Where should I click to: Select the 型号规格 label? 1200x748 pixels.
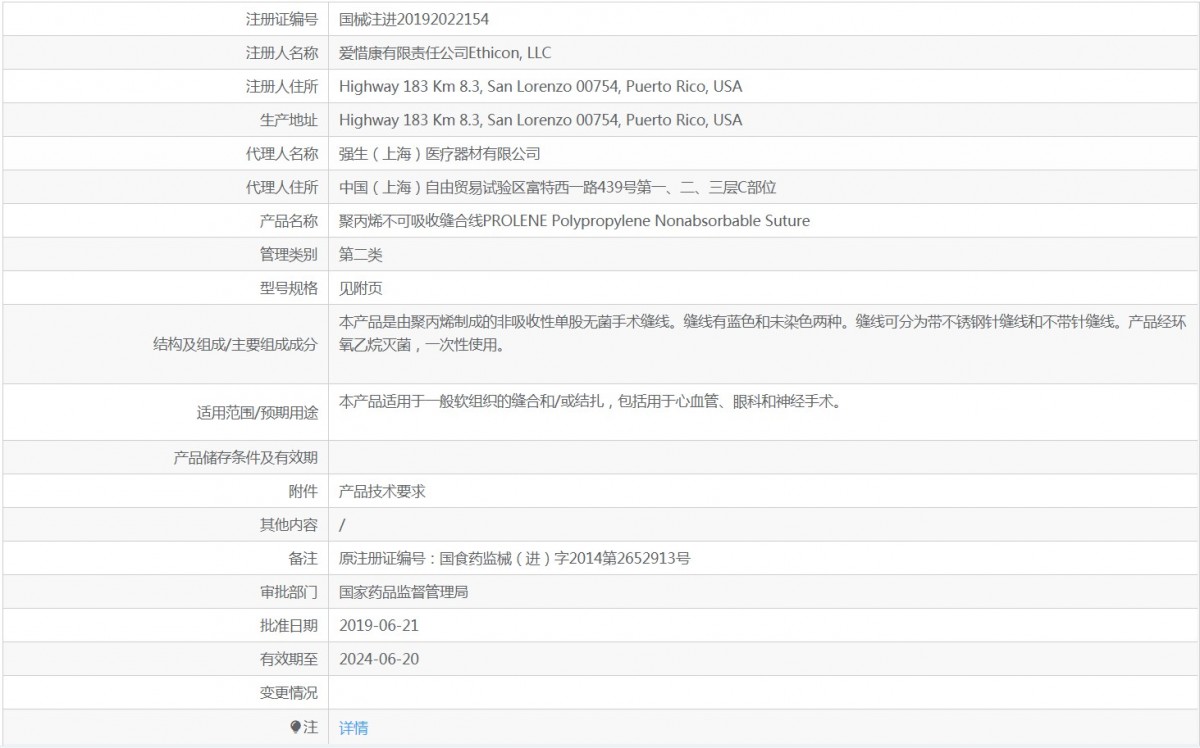pyautogui.click(x=289, y=289)
